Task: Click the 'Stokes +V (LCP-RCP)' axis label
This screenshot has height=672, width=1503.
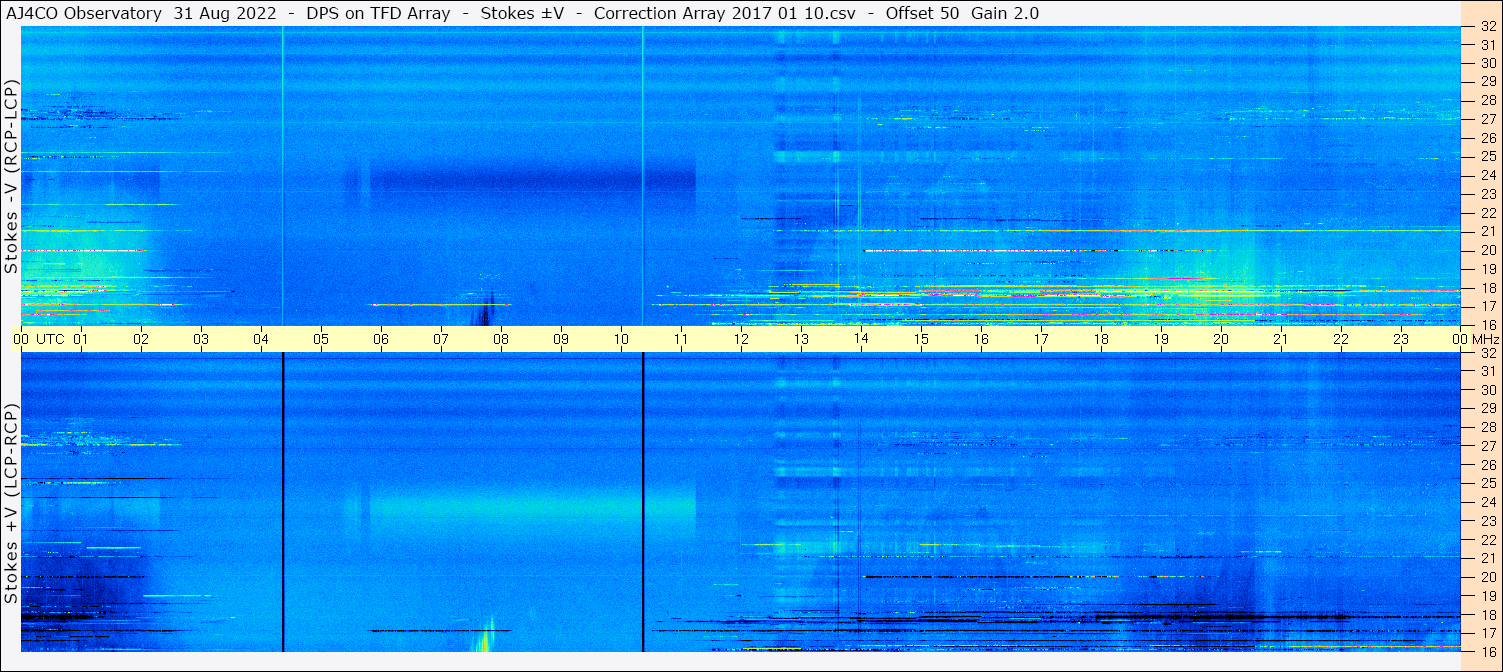Action: (x=12, y=504)
